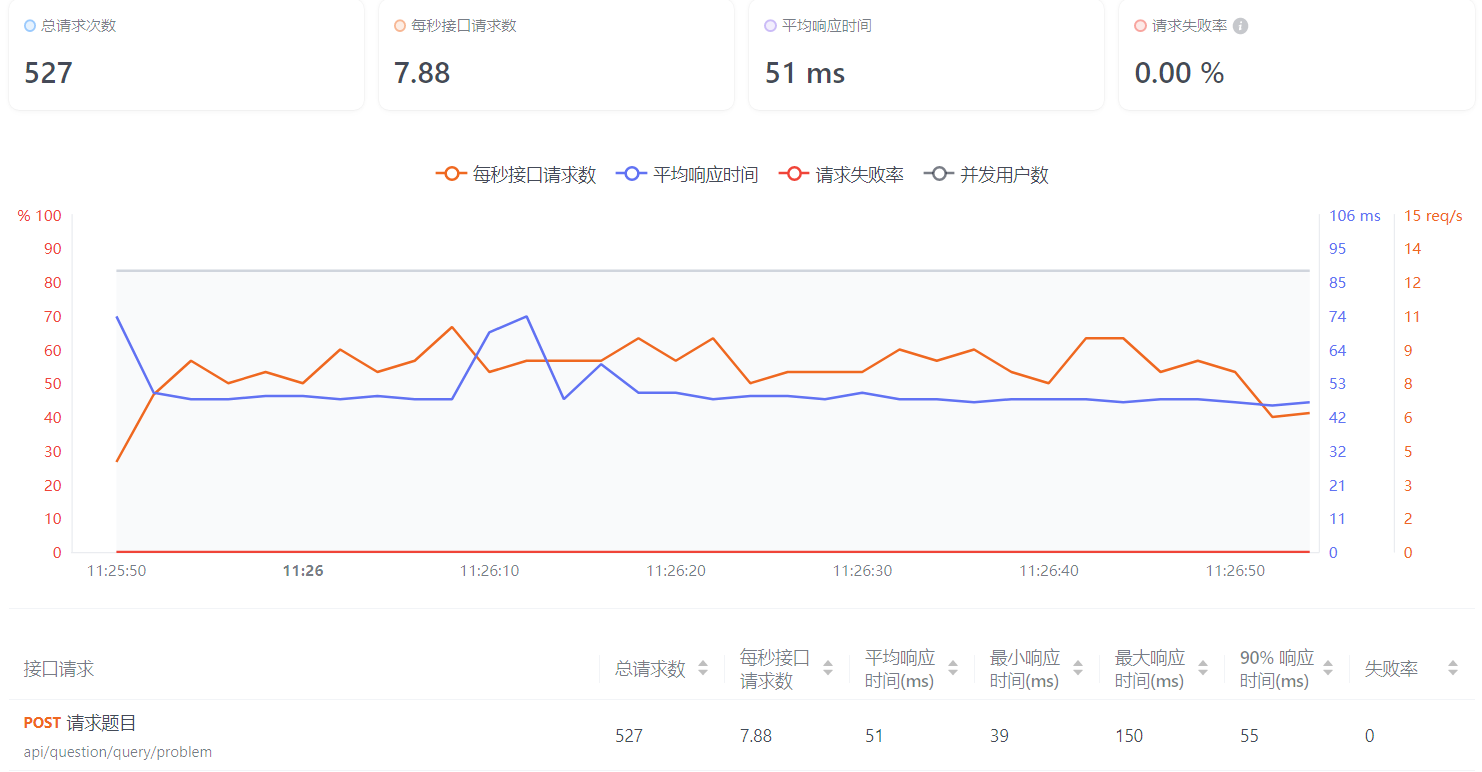Click the blue dot next to 总请求次数
The image size is (1482, 772).
pos(30,26)
